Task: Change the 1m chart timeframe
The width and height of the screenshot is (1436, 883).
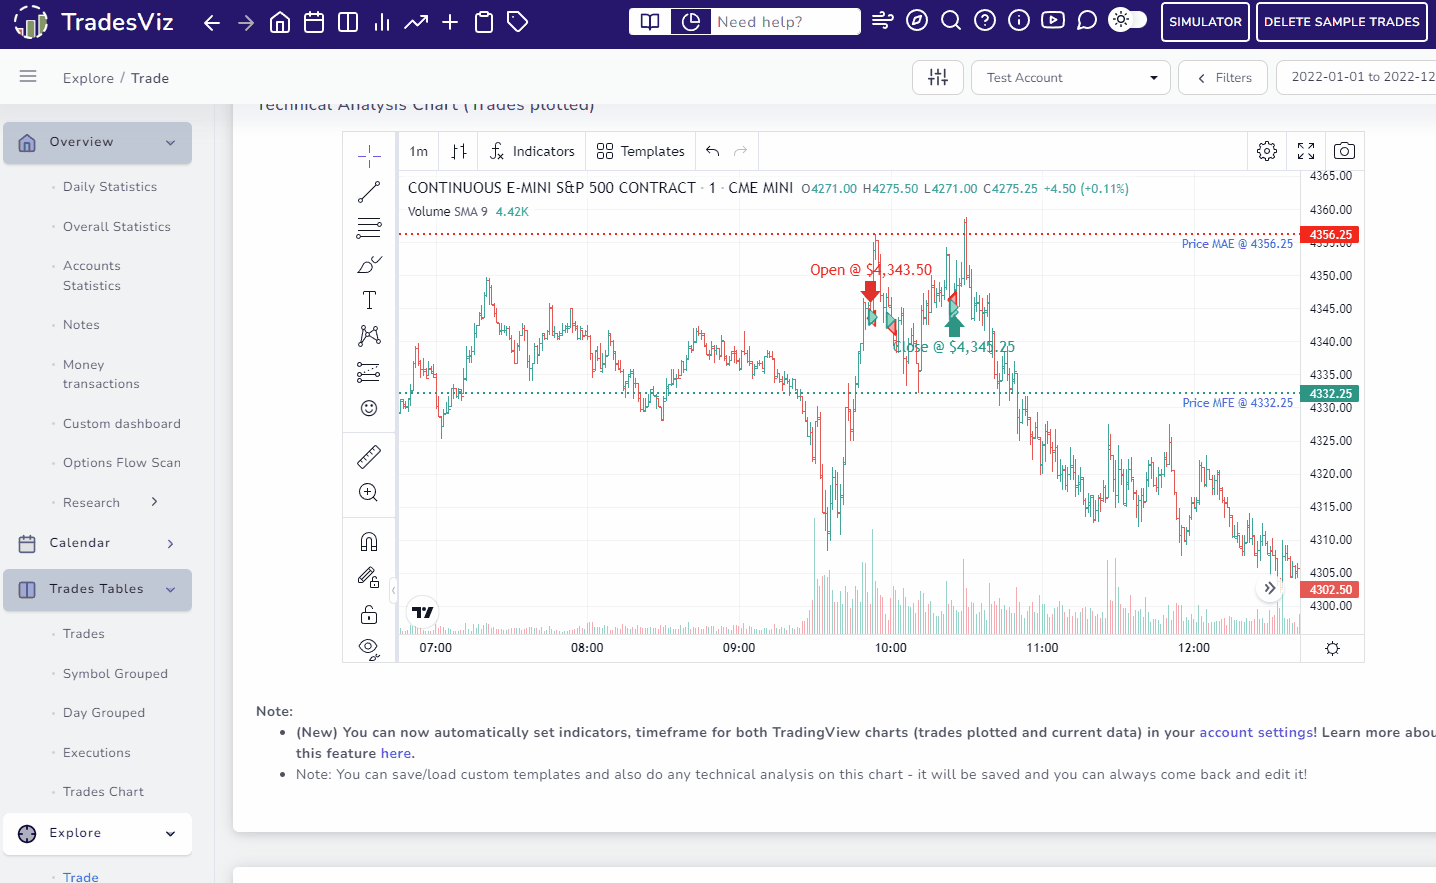Action: tap(418, 151)
